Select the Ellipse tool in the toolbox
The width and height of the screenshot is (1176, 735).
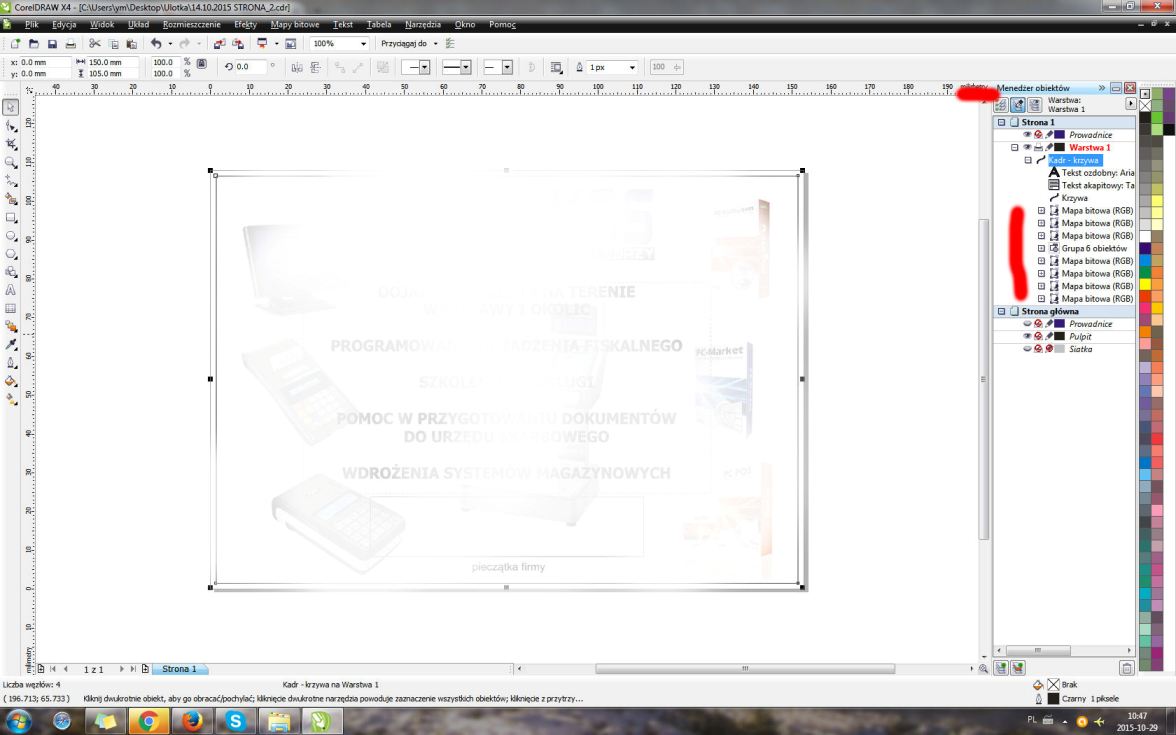(x=12, y=236)
